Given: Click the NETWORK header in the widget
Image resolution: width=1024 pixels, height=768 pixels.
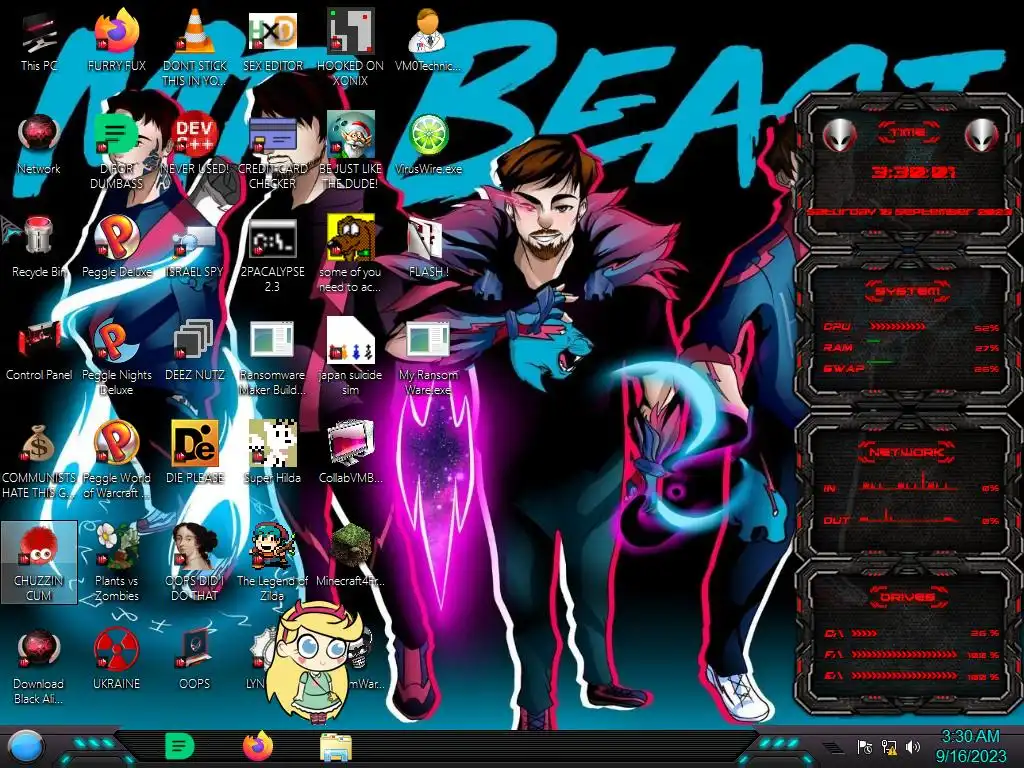Looking at the screenshot, I should pos(908,451).
